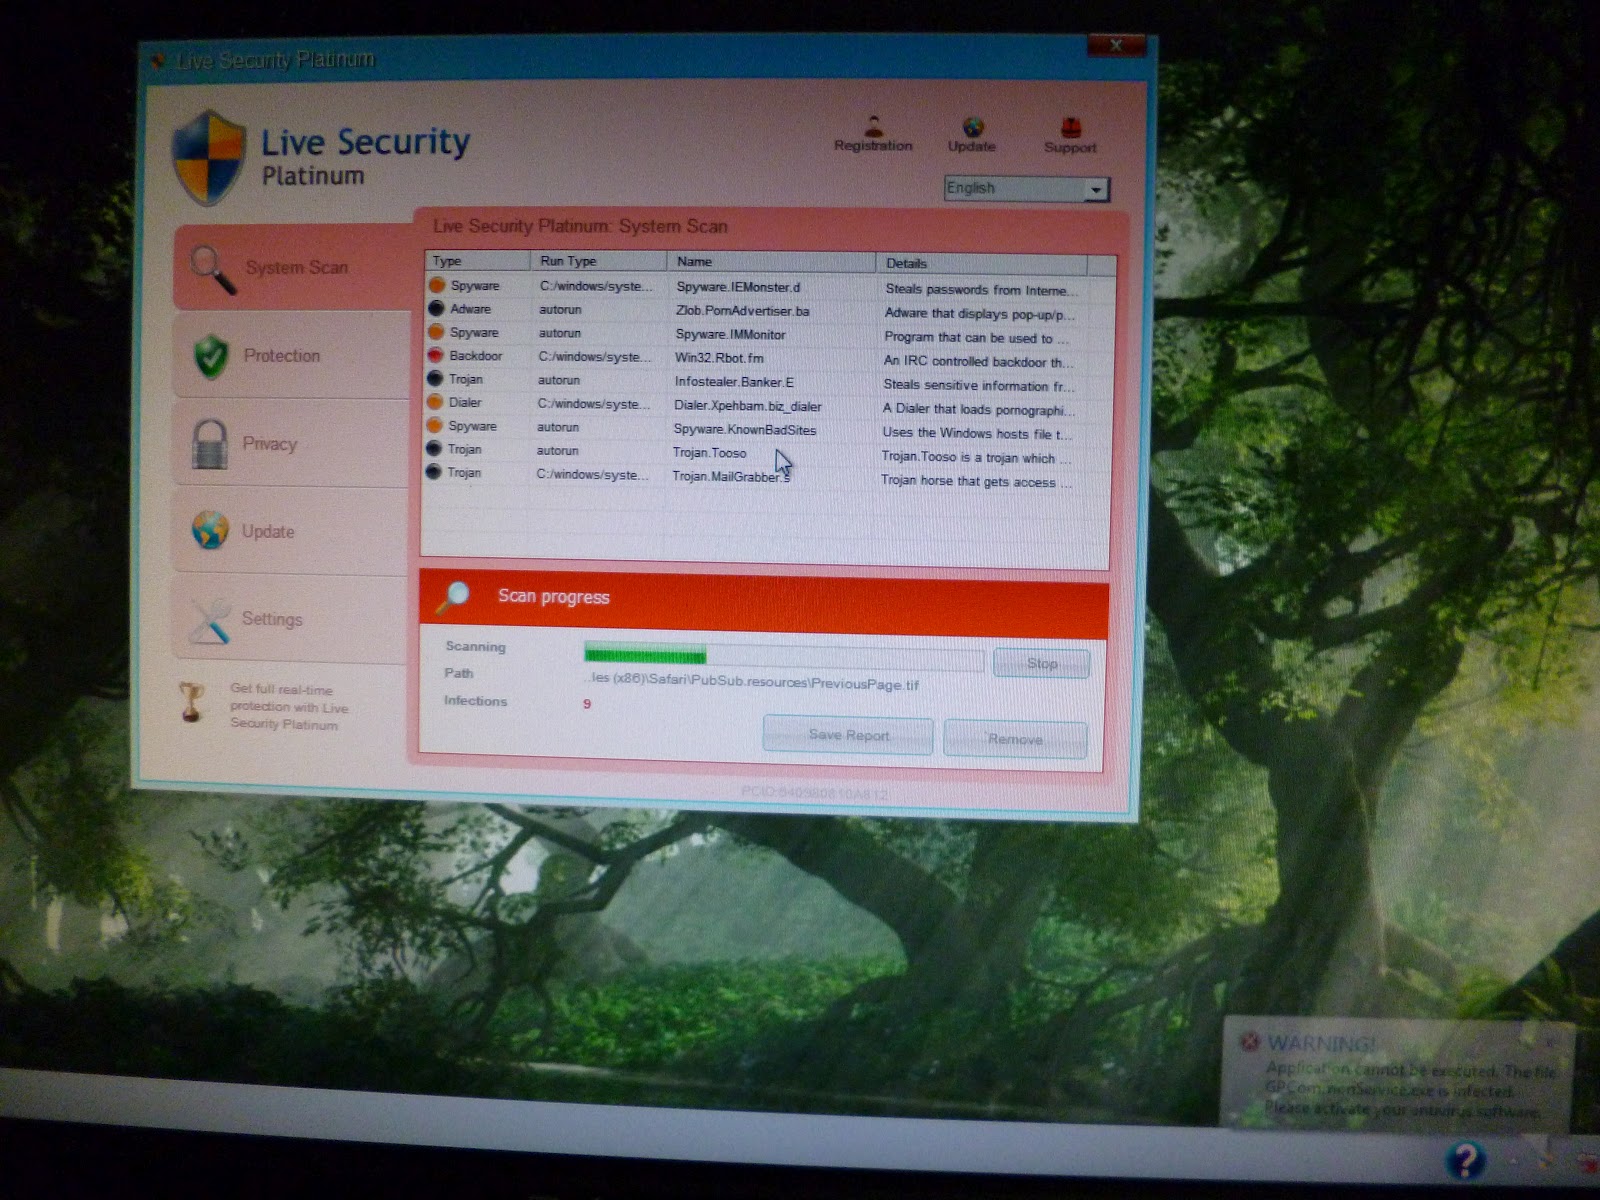Click the icon beside the Dialer row
This screenshot has width=1600, height=1200.
point(435,402)
